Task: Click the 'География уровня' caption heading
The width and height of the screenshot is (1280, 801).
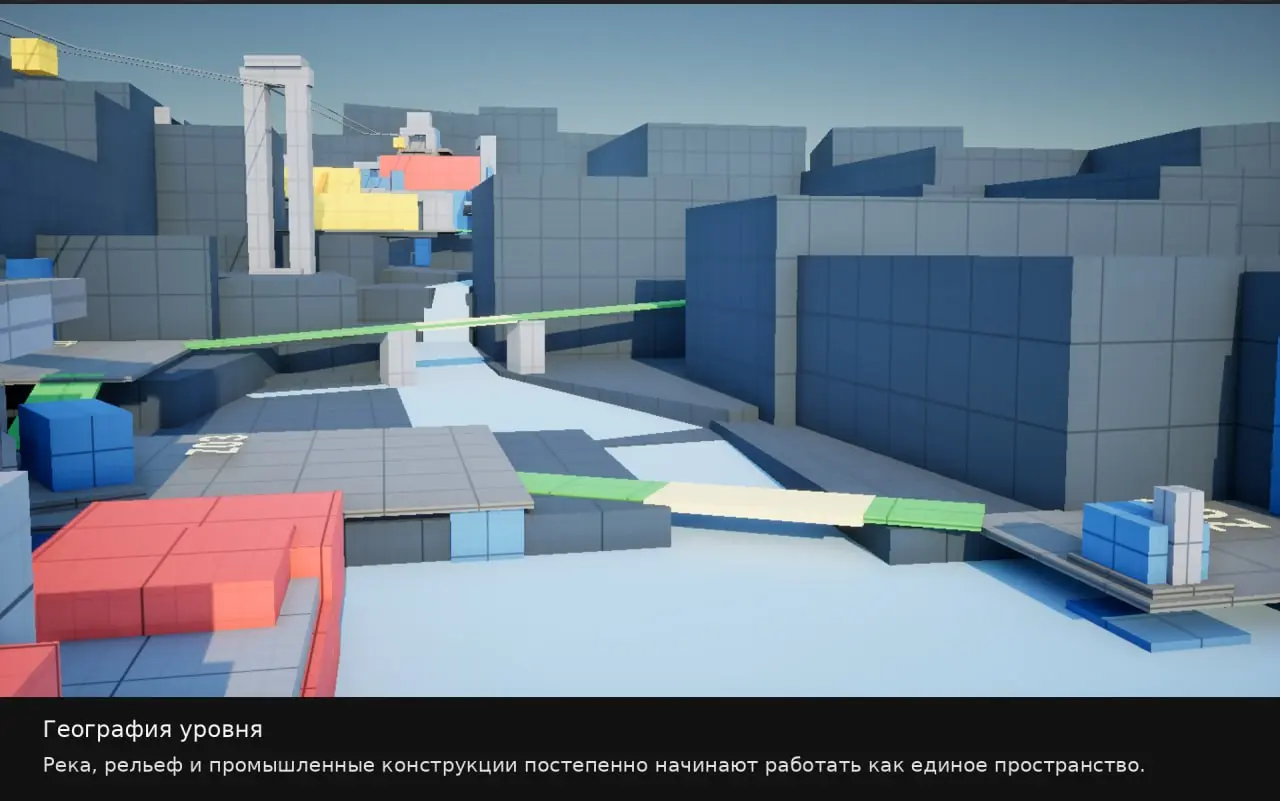Action: (x=152, y=730)
